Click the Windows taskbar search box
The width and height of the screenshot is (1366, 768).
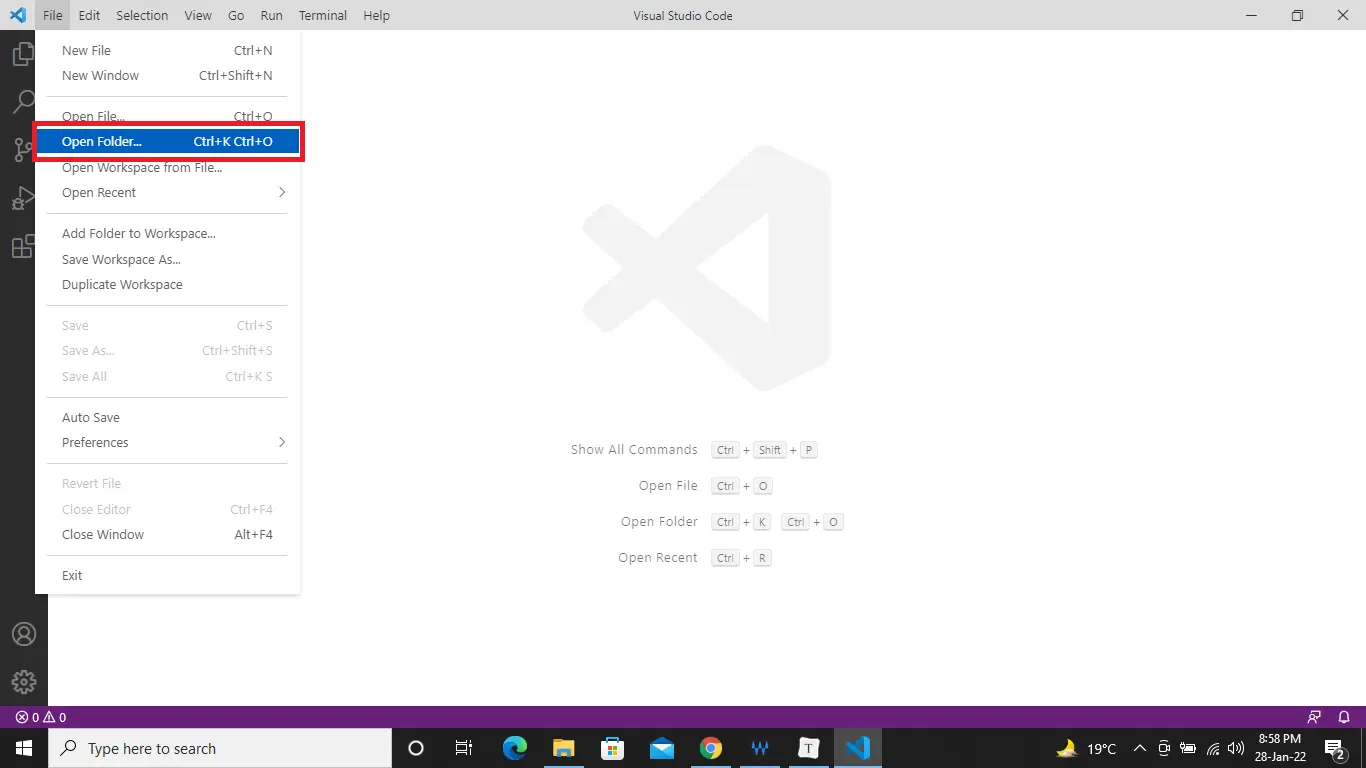point(219,748)
